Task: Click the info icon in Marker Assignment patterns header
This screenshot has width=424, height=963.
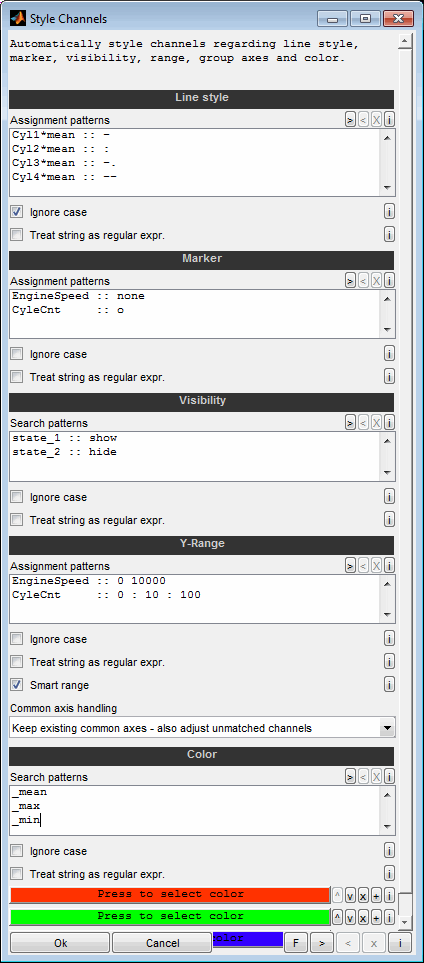Action: 389,281
